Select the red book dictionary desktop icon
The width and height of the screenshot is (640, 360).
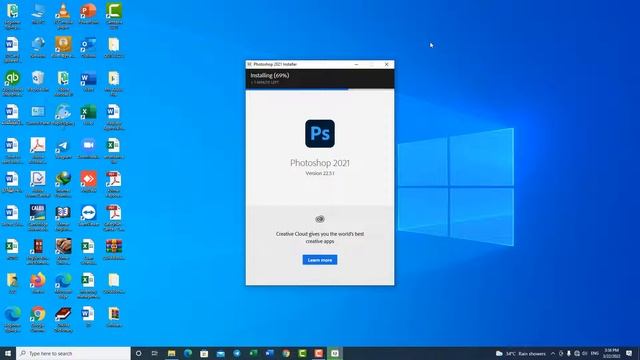pyautogui.click(x=63, y=319)
